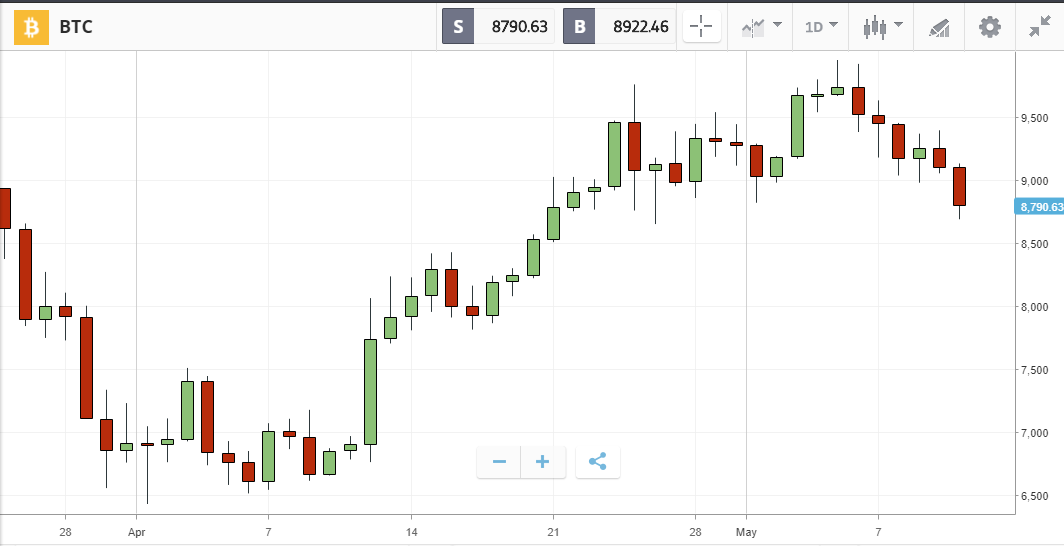Image resolution: width=1064 pixels, height=546 pixels.
Task: Click the S sell button
Action: (458, 27)
